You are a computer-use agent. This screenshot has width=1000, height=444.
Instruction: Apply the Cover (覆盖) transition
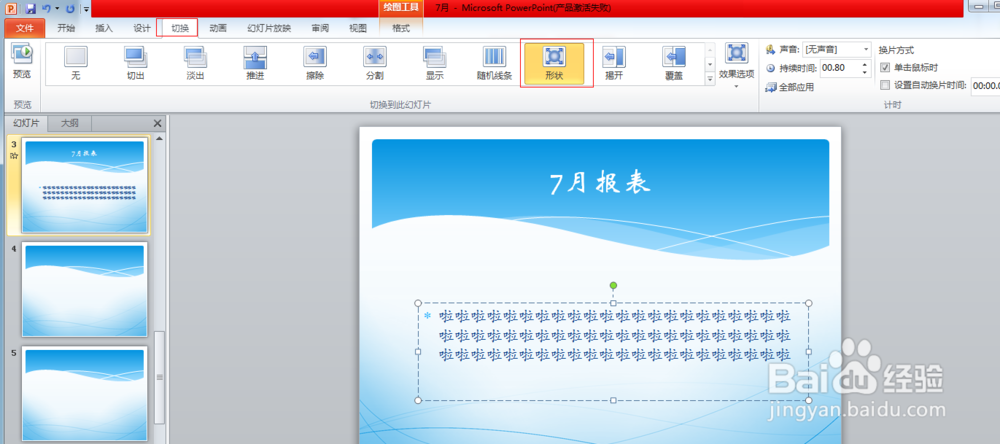[673, 64]
